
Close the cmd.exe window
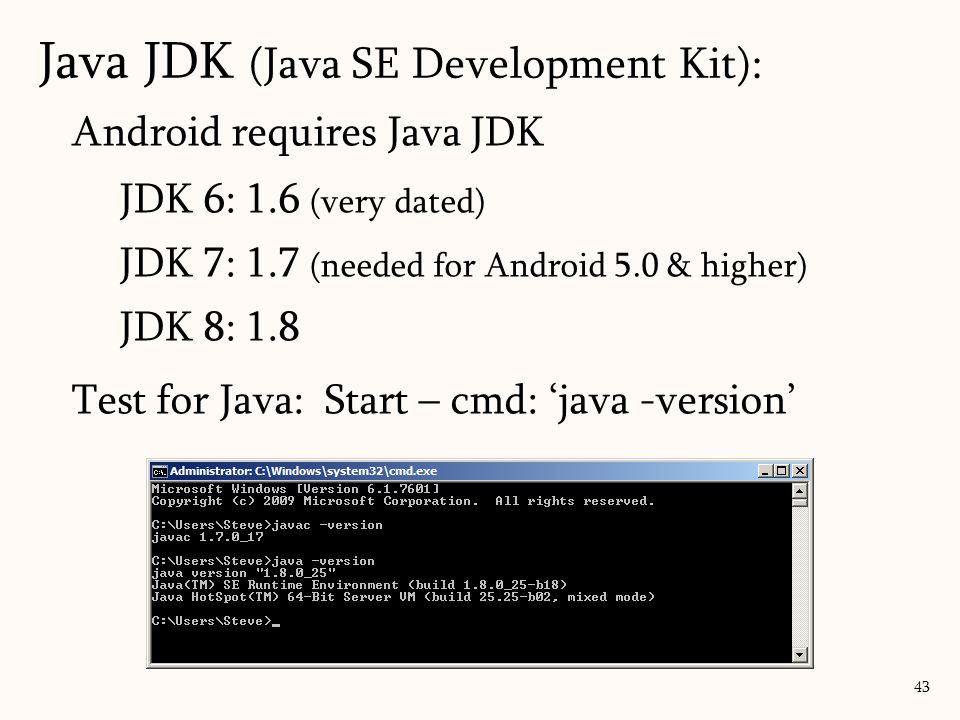(800, 471)
